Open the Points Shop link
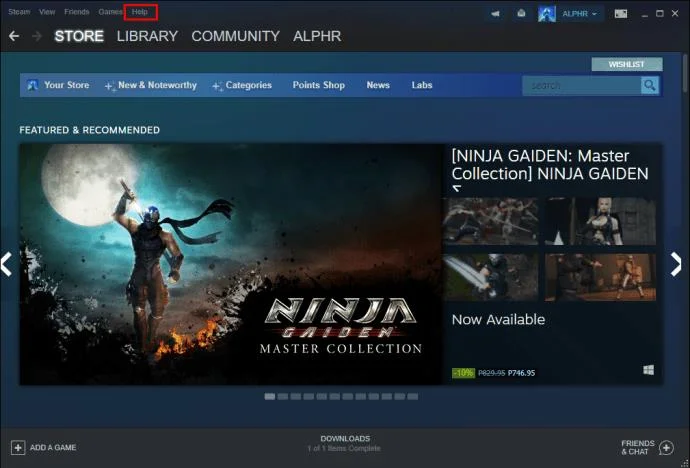Image resolution: width=690 pixels, height=468 pixels. (x=319, y=85)
